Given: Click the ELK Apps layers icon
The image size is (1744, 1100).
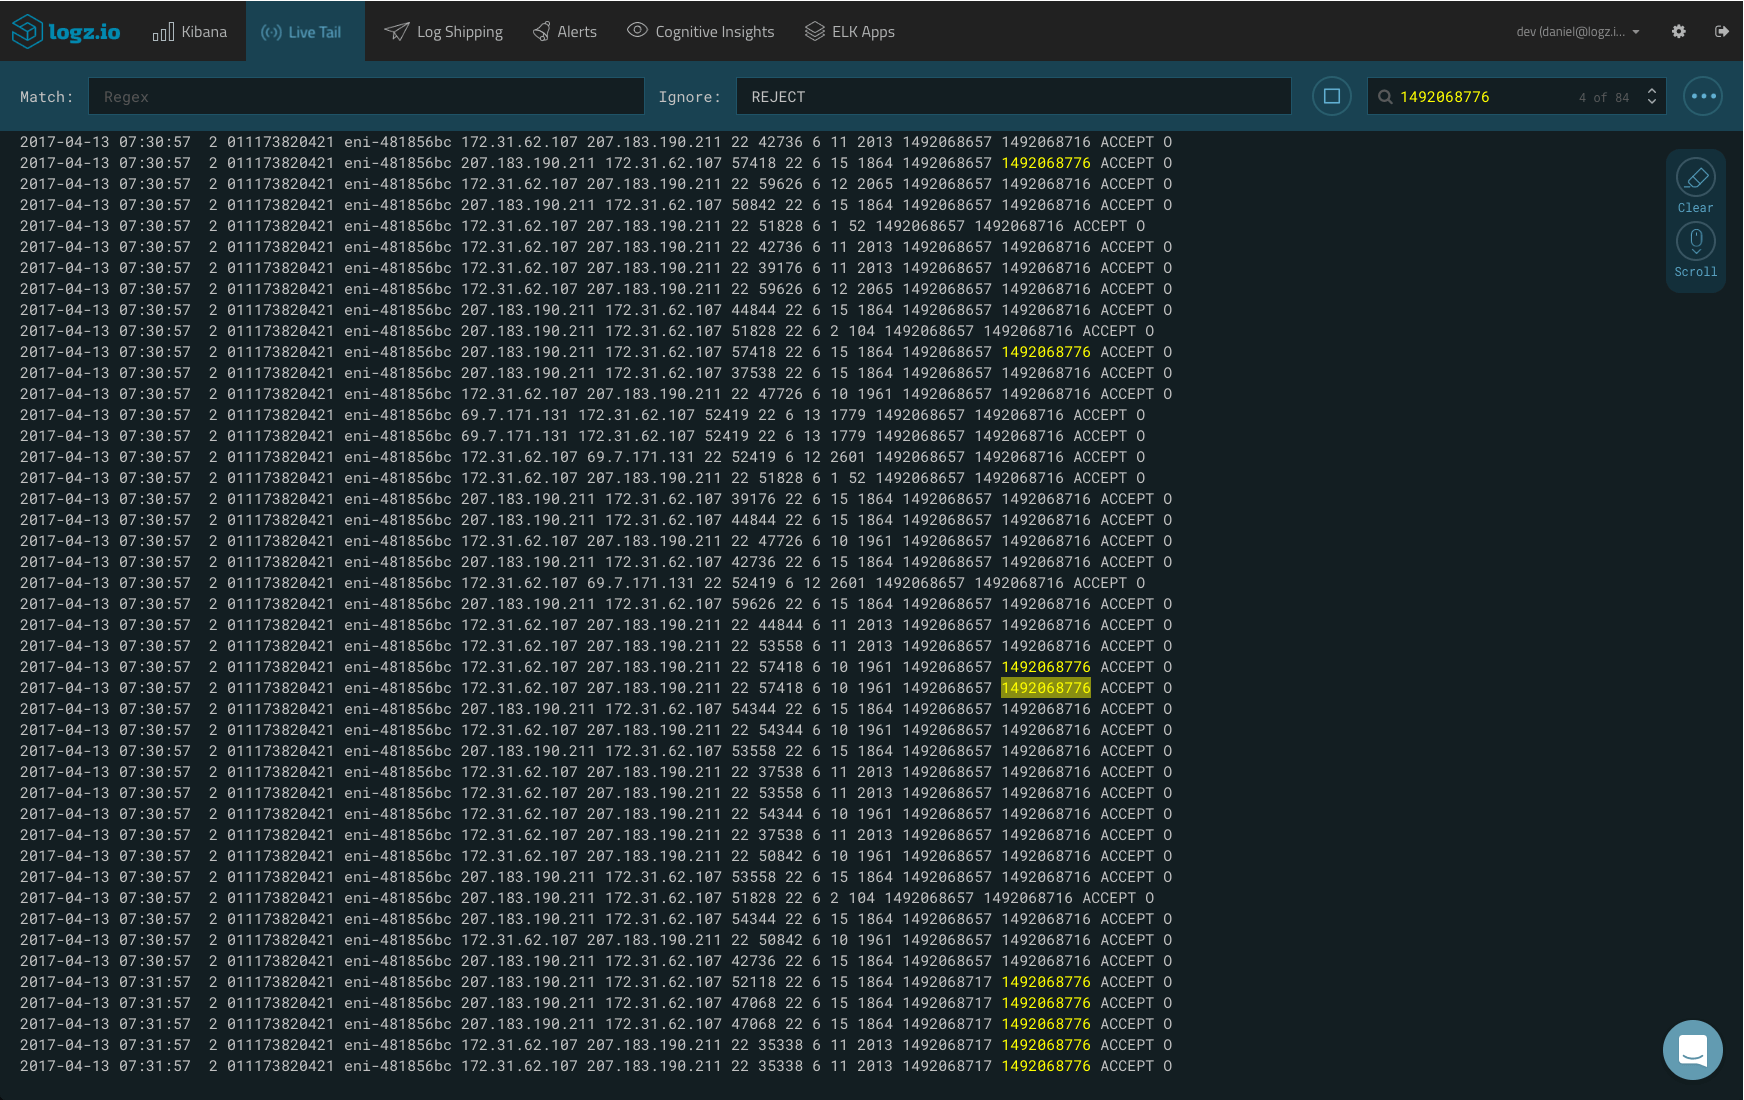Looking at the screenshot, I should (815, 31).
